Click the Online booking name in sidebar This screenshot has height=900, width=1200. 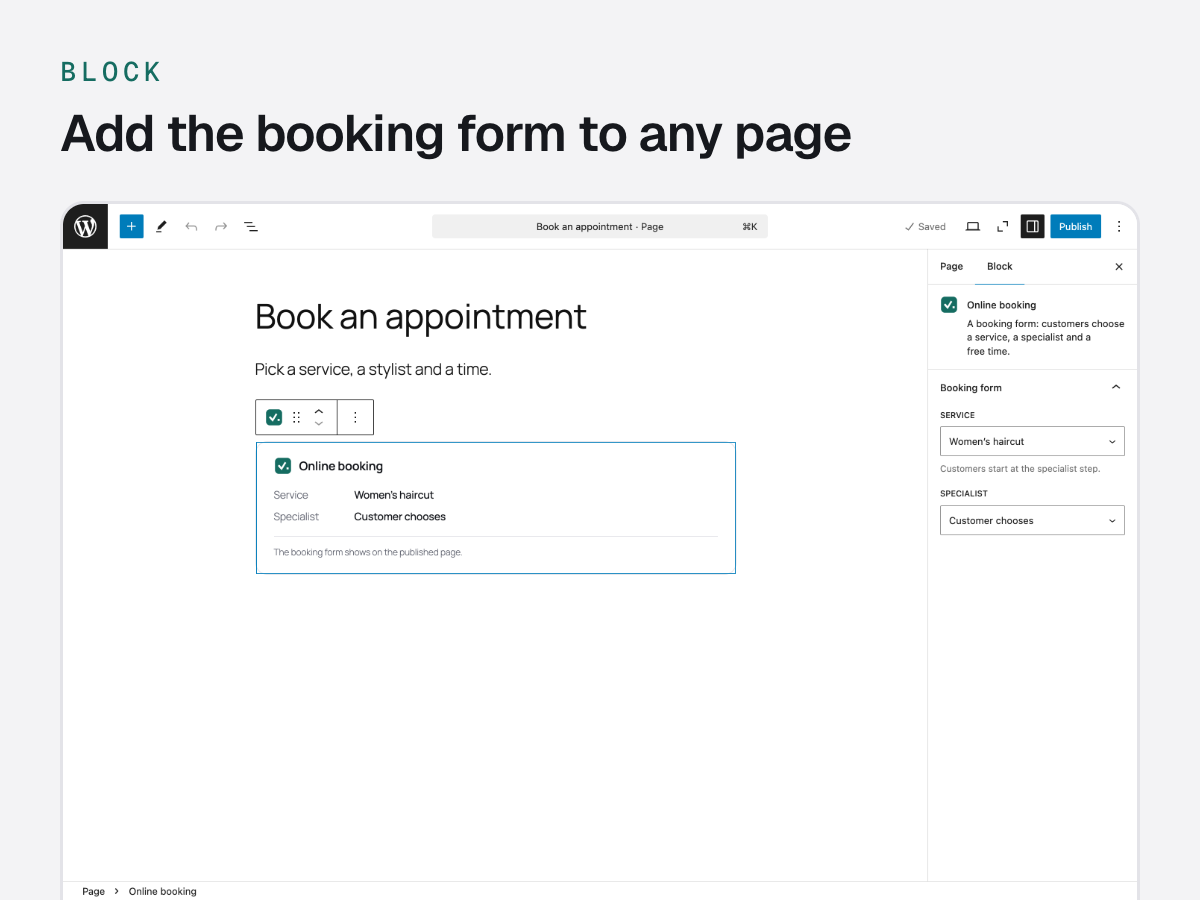point(1001,305)
